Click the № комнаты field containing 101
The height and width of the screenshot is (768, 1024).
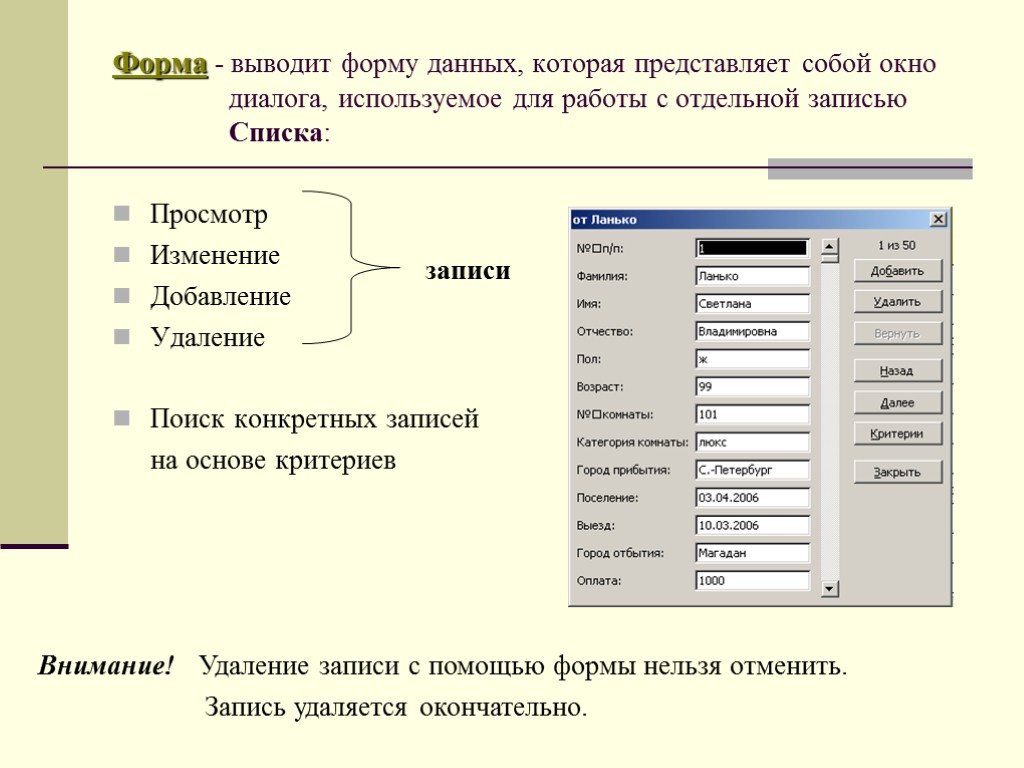(752, 414)
